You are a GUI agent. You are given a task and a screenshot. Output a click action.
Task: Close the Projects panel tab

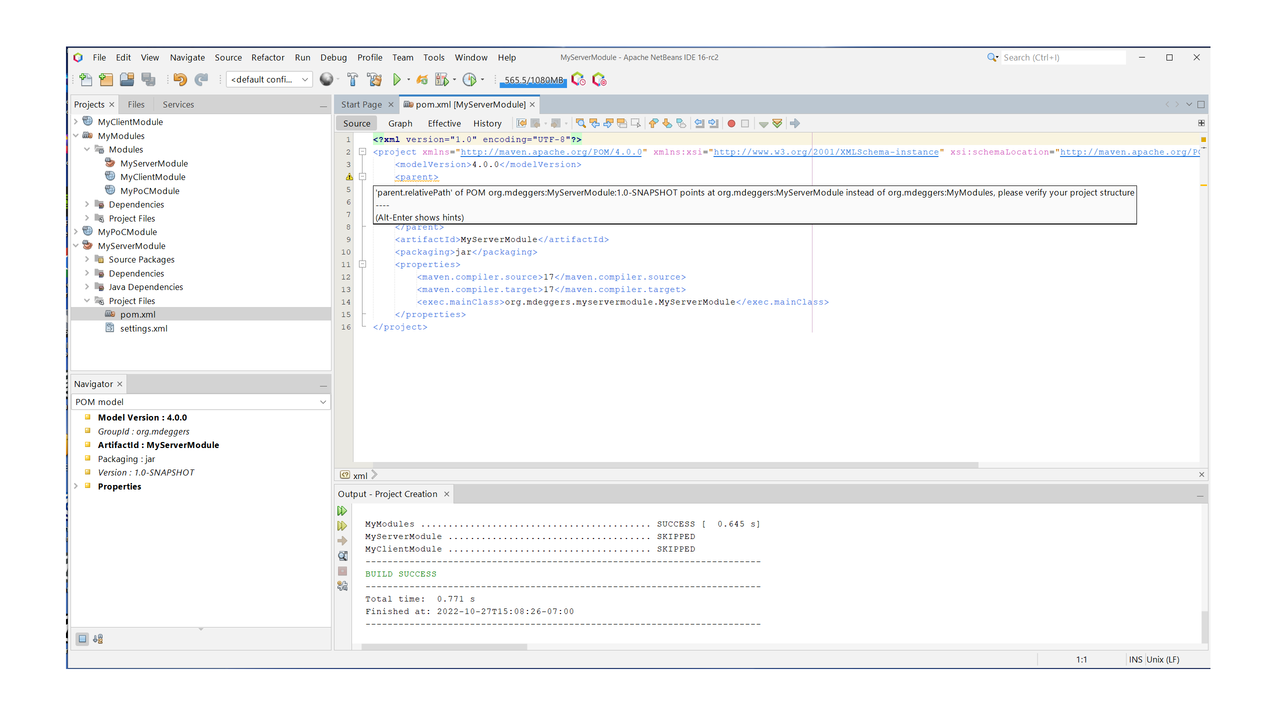111,104
